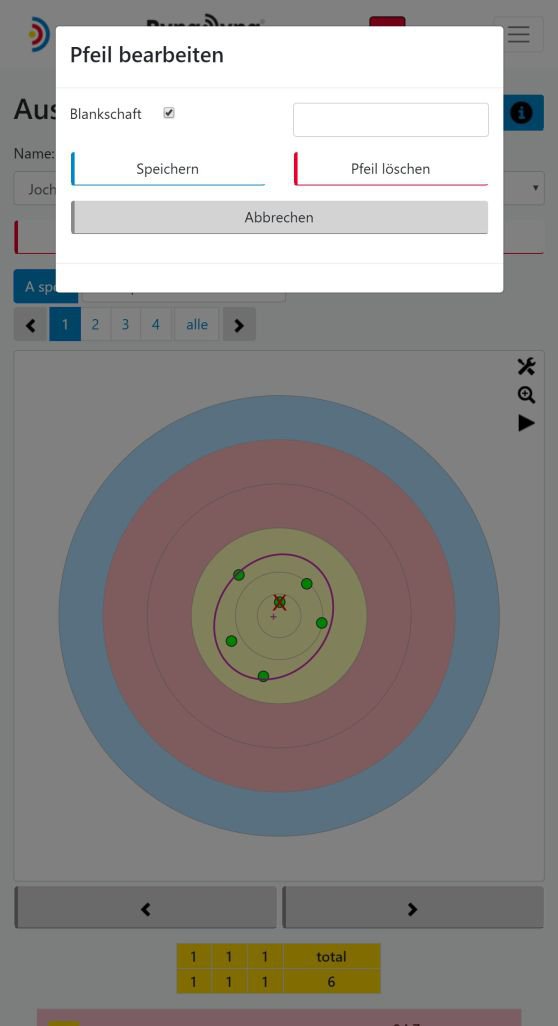This screenshot has width=558, height=1026.
Task: Select the 'alle' page tab
Action: [x=197, y=325]
